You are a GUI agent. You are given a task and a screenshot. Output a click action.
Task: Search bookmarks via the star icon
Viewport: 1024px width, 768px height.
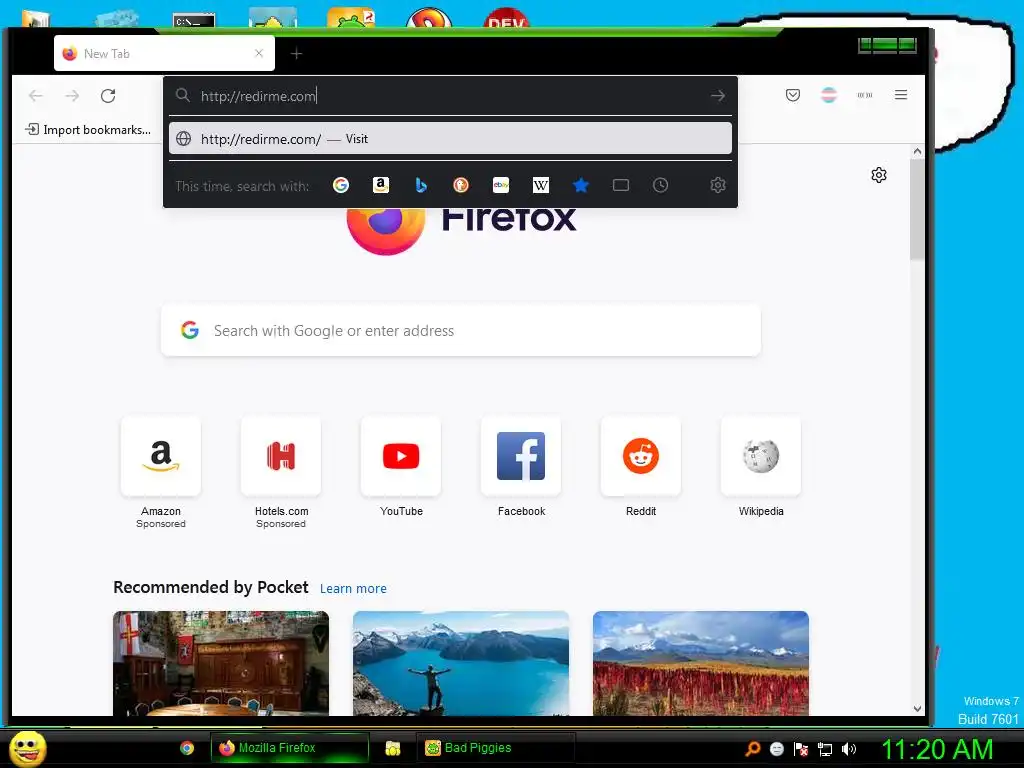(x=581, y=185)
